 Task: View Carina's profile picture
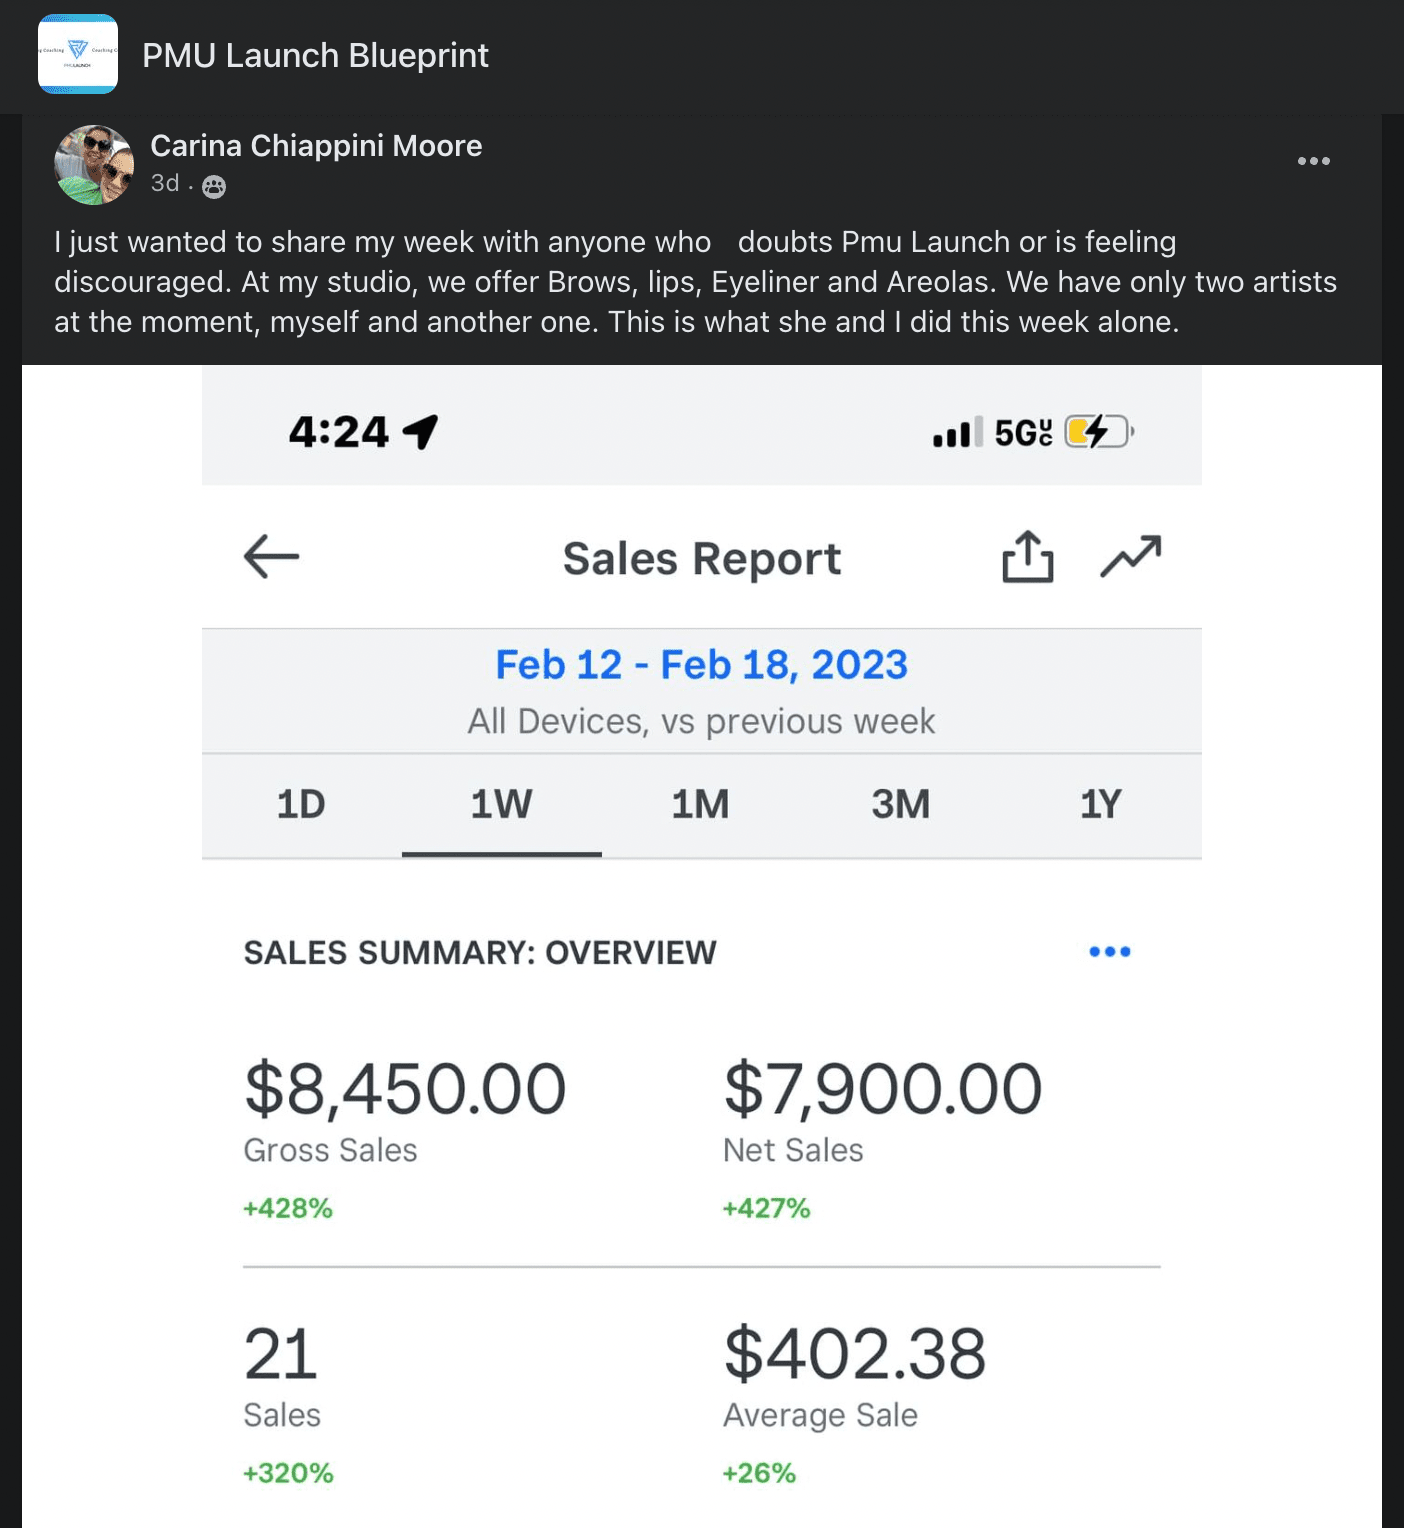click(x=94, y=165)
